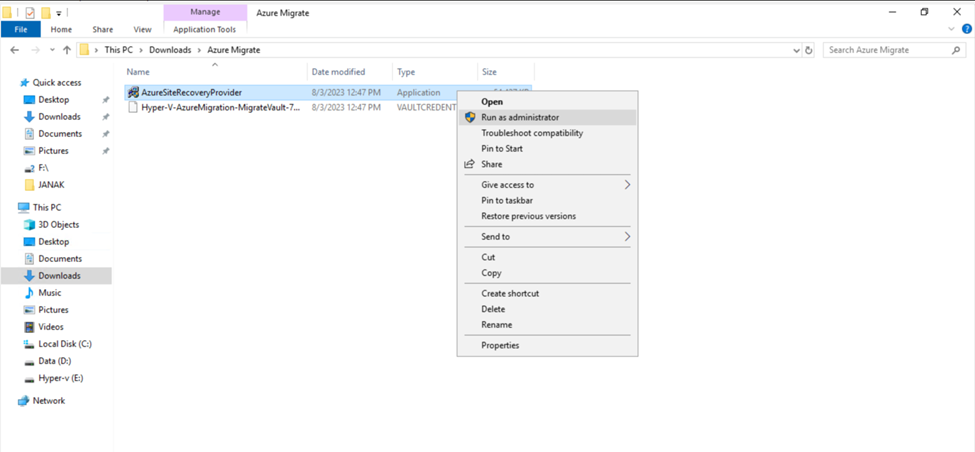The image size is (975, 452).
Task: Switch to the Share ribbon tab
Action: pyautogui.click(x=103, y=29)
